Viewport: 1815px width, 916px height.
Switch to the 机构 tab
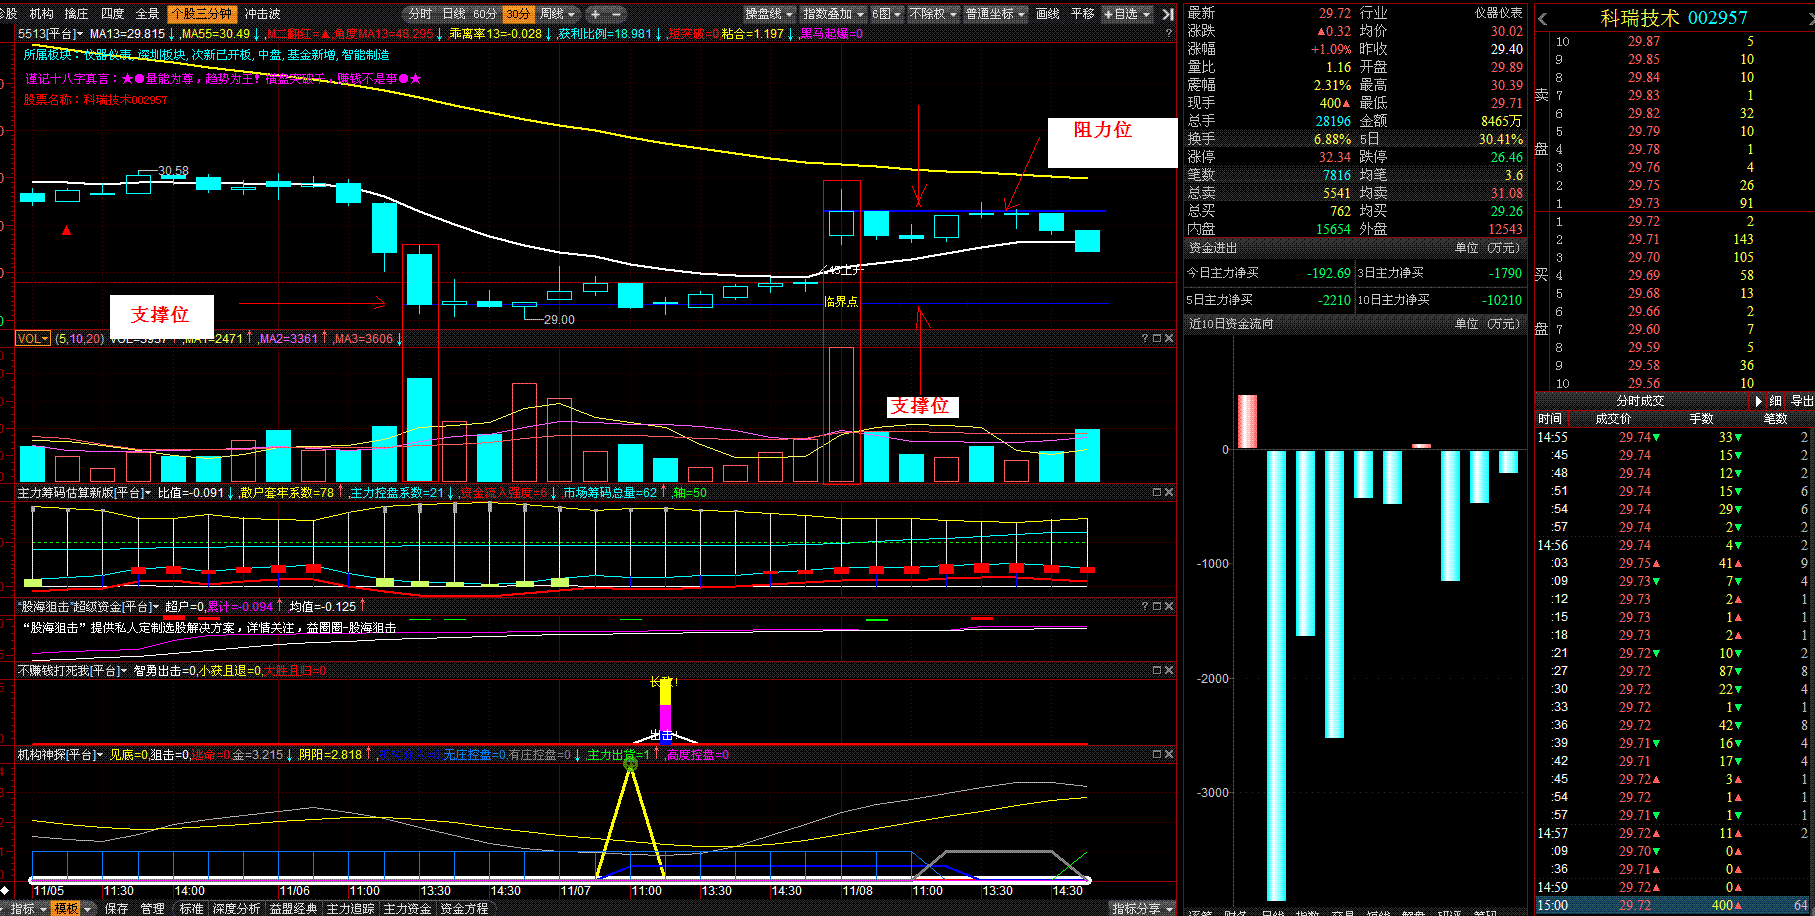(41, 14)
